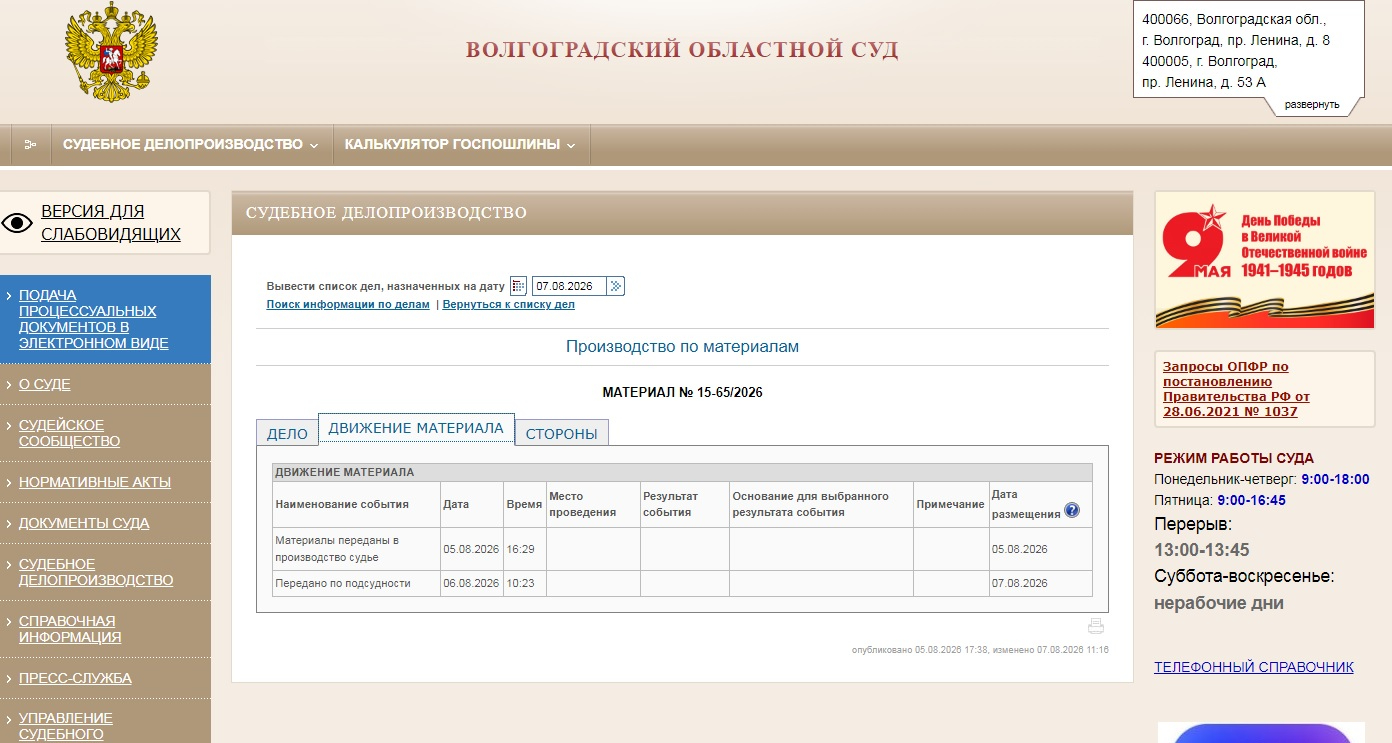Select the ДВИЖЕНИЕ МАТЕРИАЛА tab

coord(416,428)
